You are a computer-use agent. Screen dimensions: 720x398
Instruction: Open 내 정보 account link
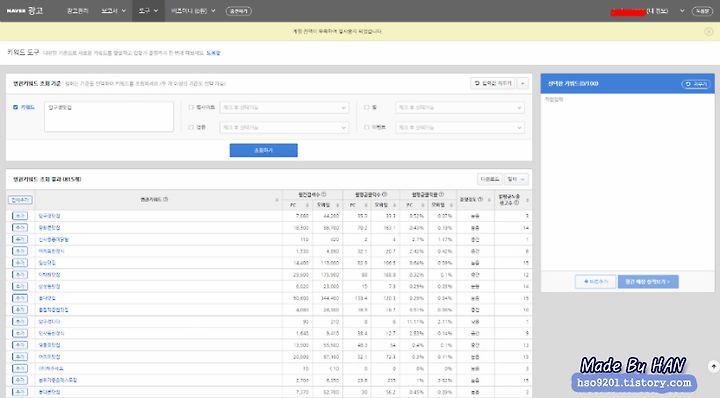pyautogui.click(x=657, y=11)
